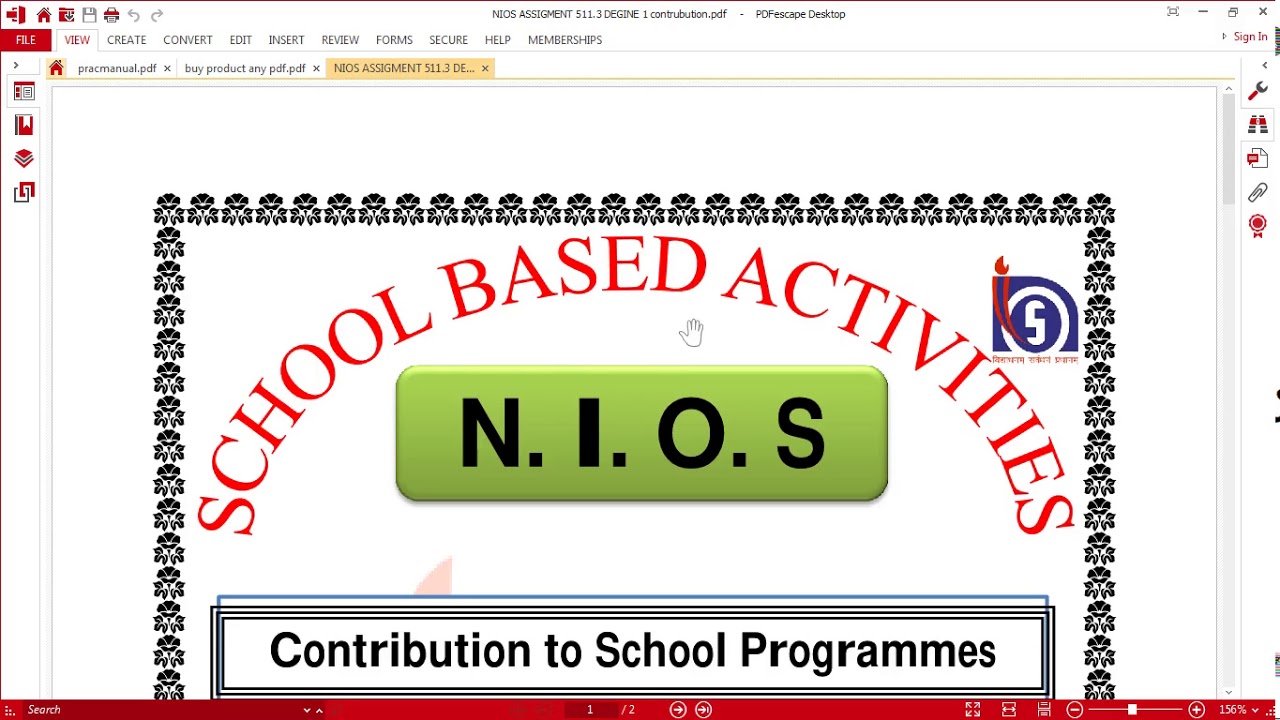Screen dimensions: 1280x720
Task: Click the current page number field
Action: [590, 710]
